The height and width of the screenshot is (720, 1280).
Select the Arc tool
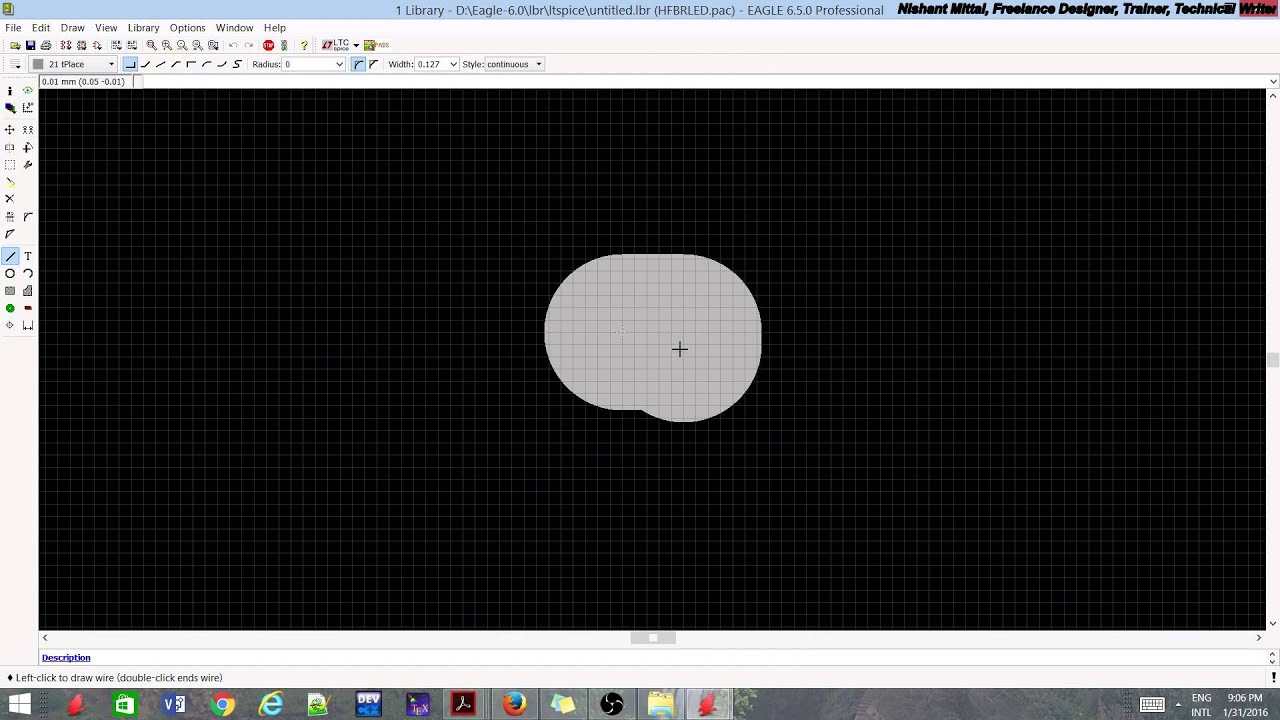28,273
